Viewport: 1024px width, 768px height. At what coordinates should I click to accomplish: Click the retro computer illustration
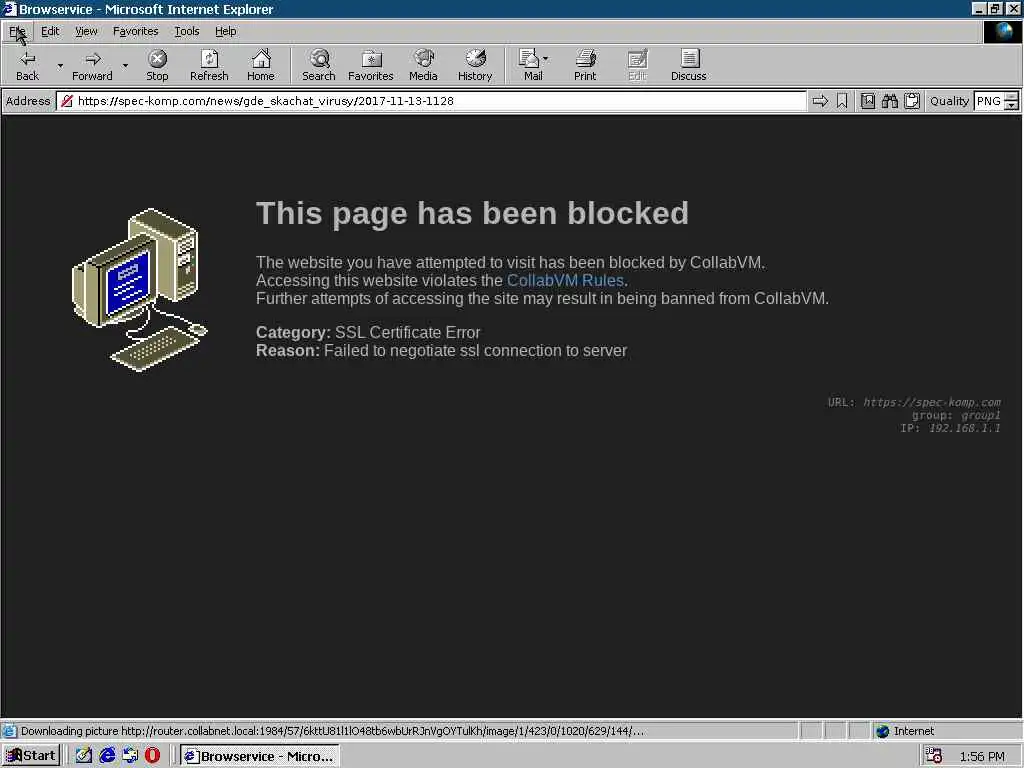pyautogui.click(x=139, y=289)
